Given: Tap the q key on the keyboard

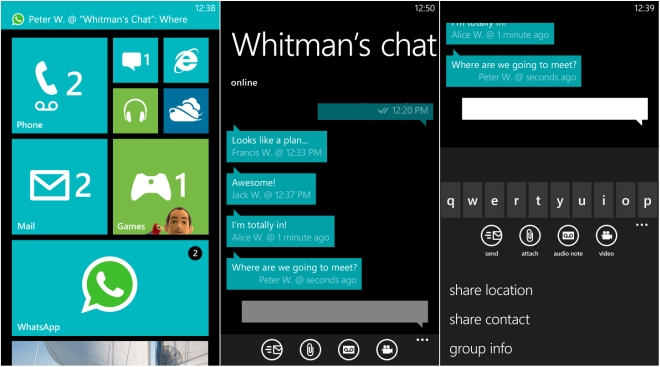Looking at the screenshot, I should 450,200.
